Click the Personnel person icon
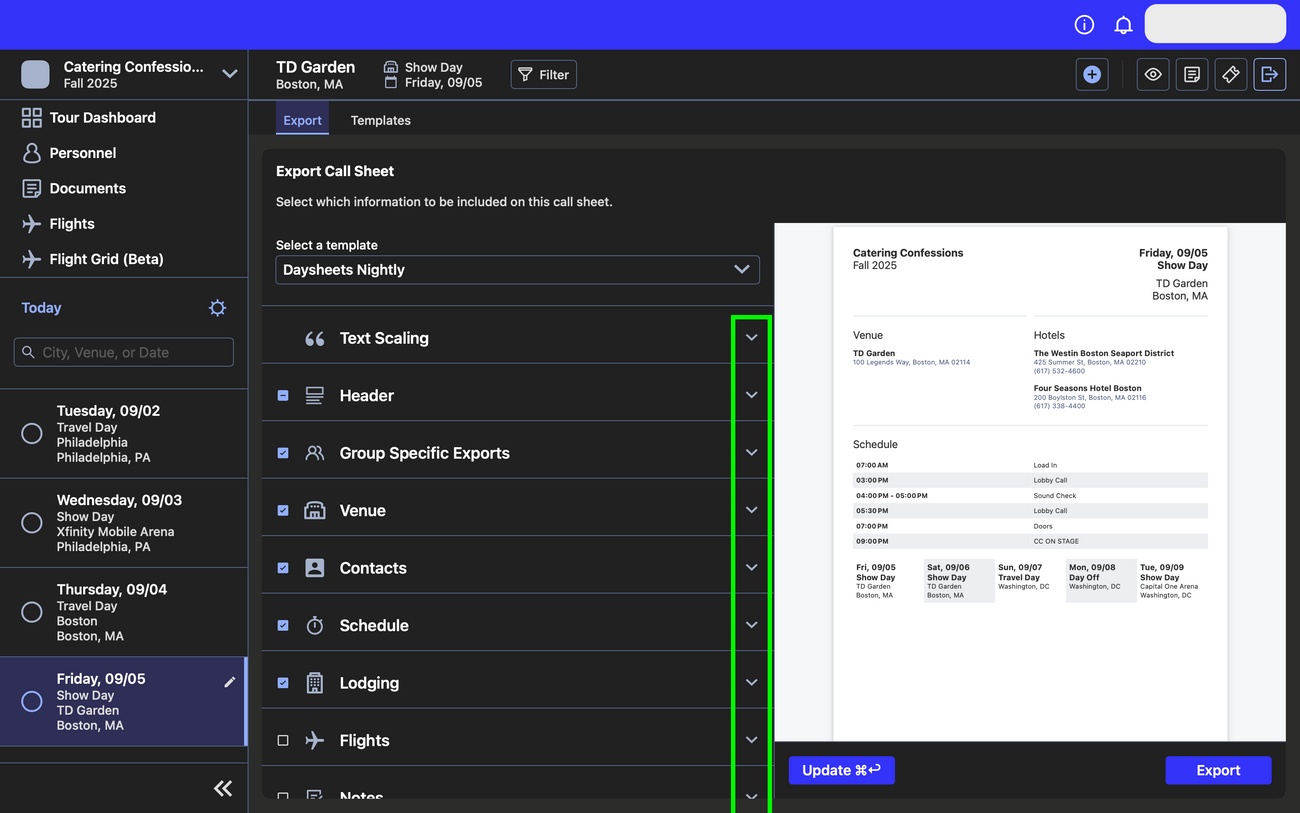Image resolution: width=1300 pixels, height=813 pixels. click(x=32, y=153)
